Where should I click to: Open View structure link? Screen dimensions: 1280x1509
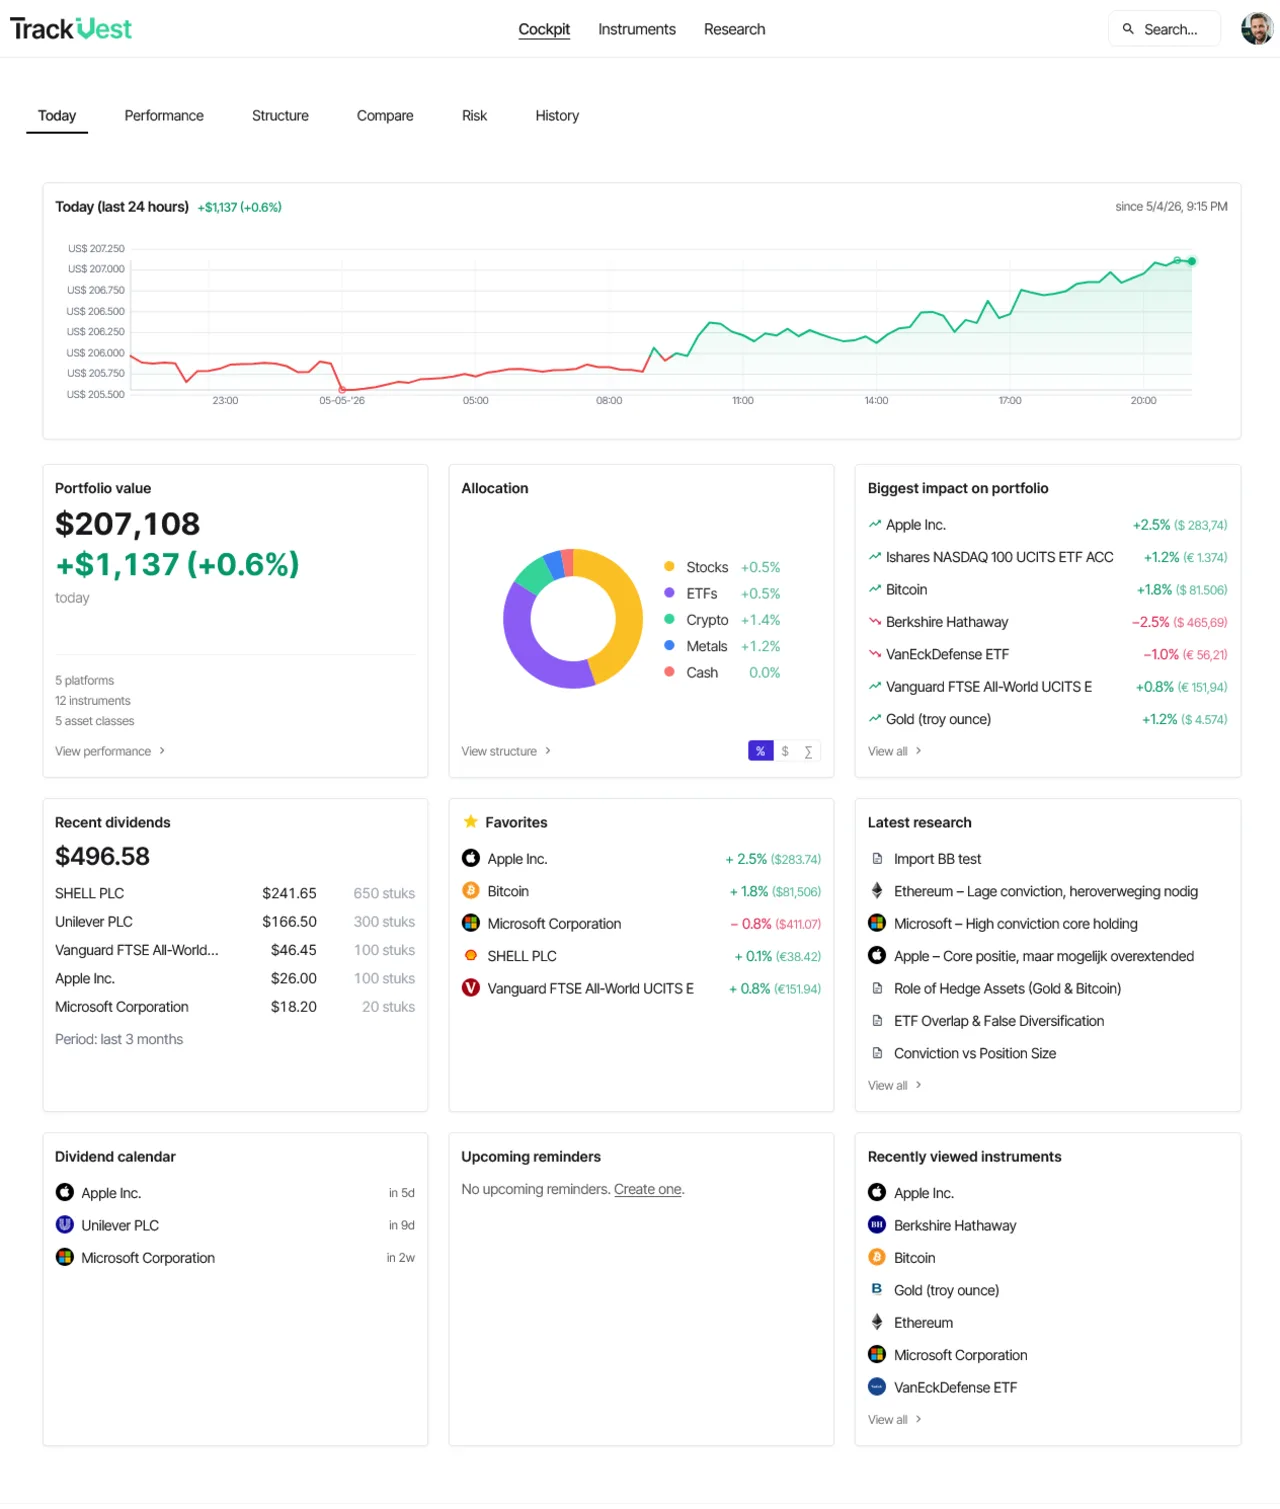[506, 751]
